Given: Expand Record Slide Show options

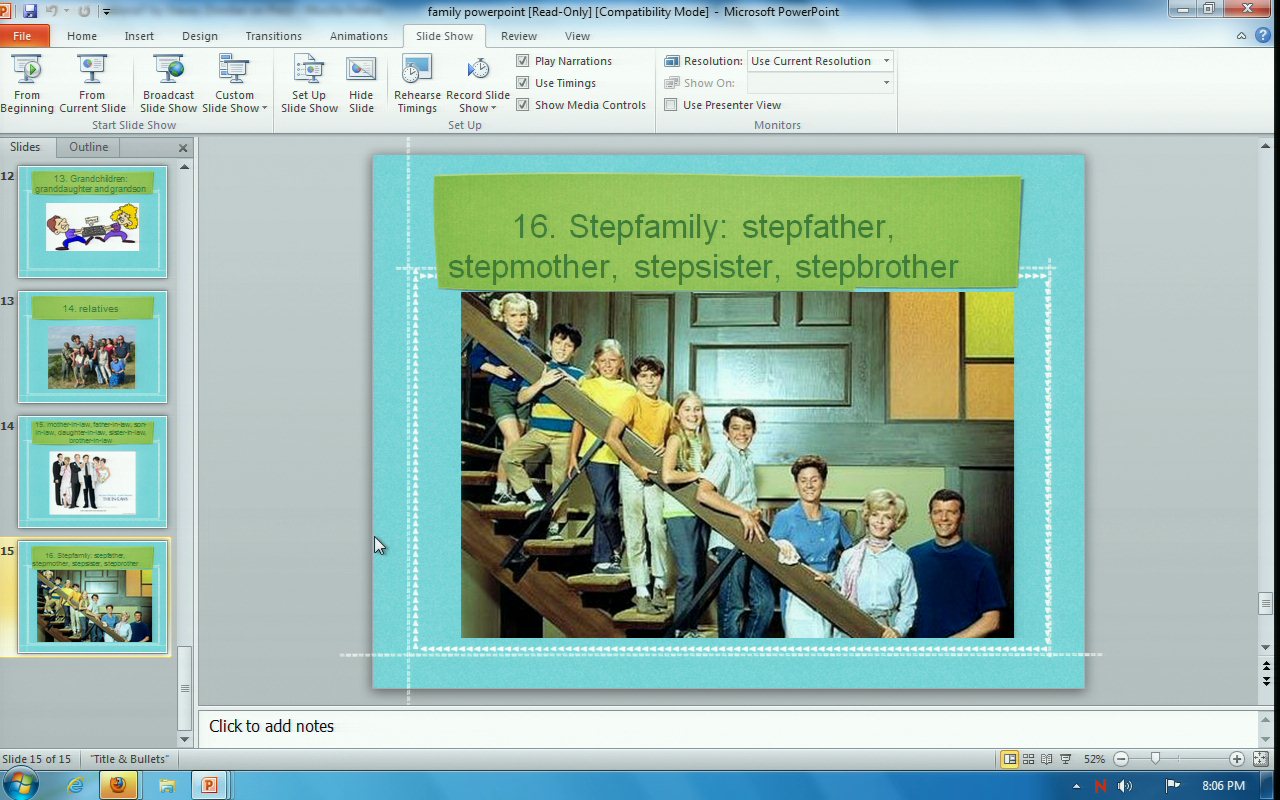Looking at the screenshot, I should pyautogui.click(x=478, y=108).
